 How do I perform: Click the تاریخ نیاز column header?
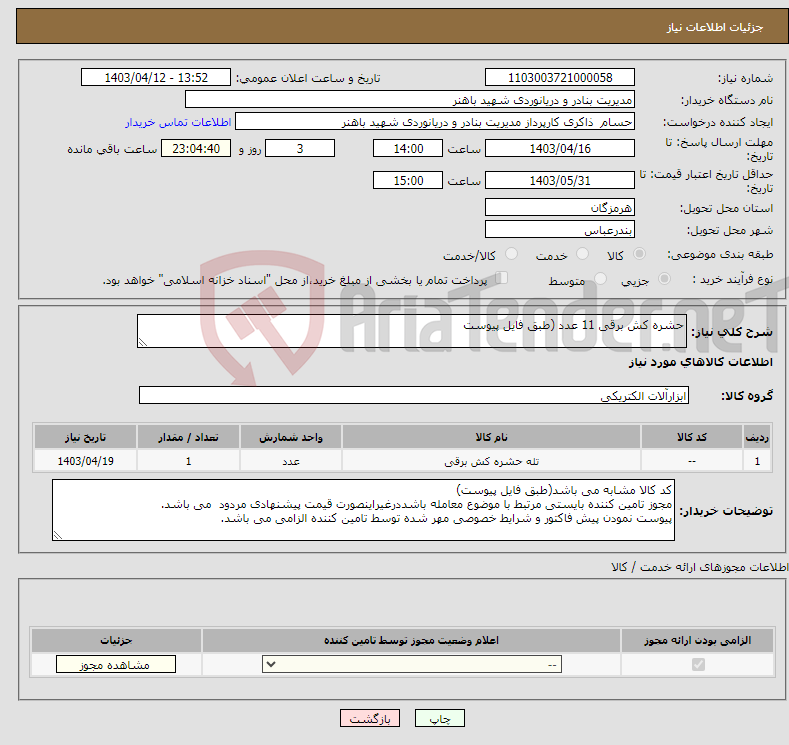[85, 437]
